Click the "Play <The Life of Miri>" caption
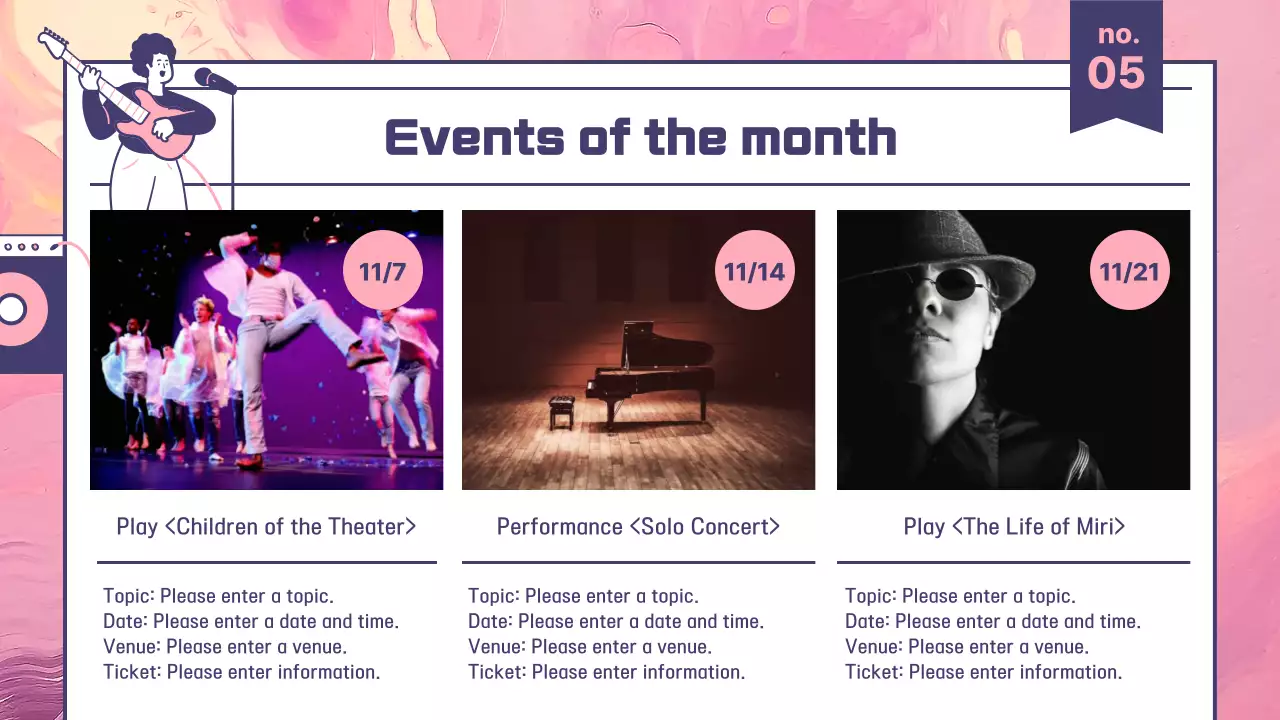This screenshot has height=720, width=1280. [1014, 526]
